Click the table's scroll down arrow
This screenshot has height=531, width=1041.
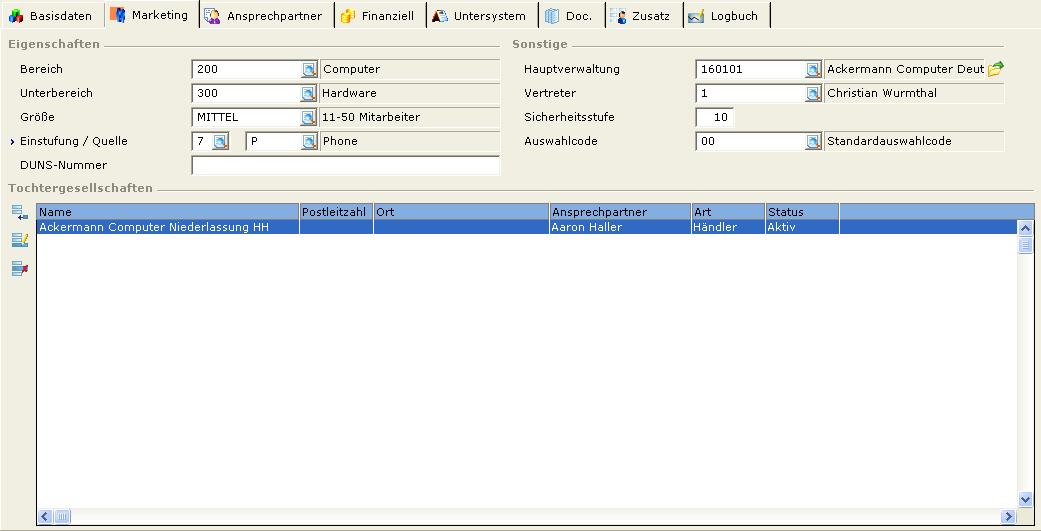point(1025,500)
